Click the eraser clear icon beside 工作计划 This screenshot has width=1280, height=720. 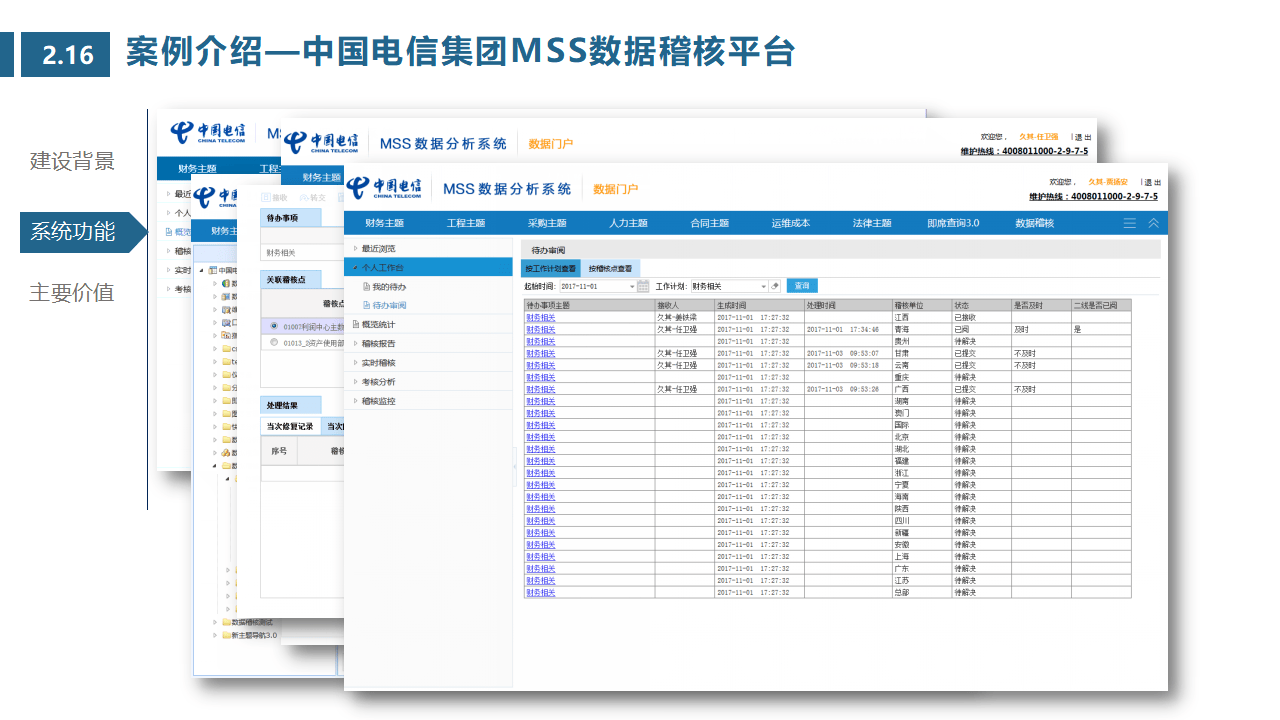tap(775, 286)
